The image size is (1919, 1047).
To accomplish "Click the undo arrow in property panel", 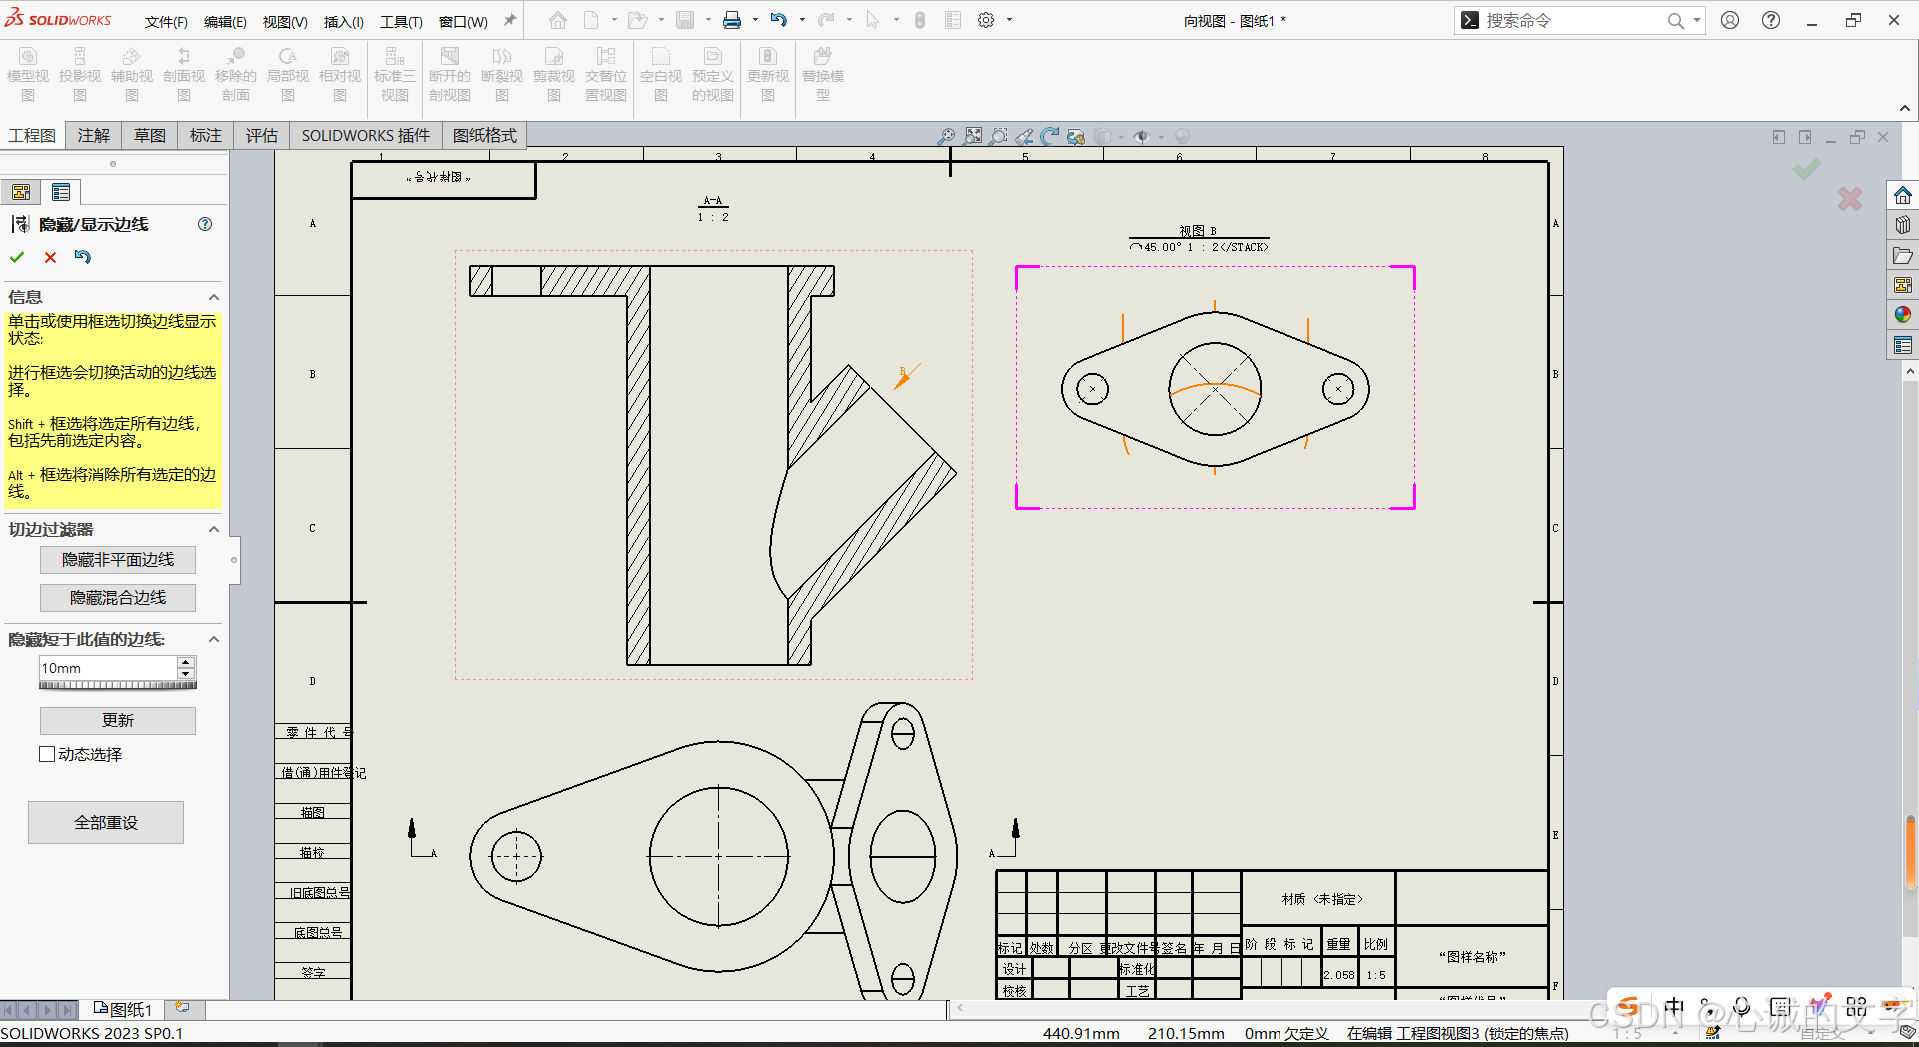I will [82, 257].
